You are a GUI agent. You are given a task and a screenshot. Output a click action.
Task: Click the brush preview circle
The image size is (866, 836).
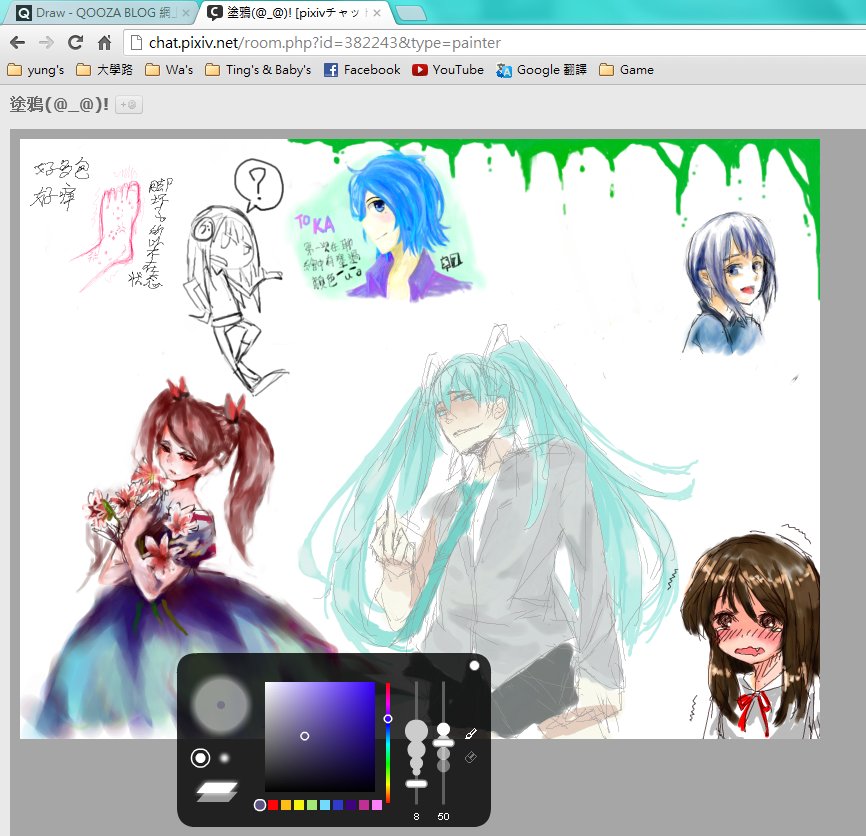pos(221,705)
